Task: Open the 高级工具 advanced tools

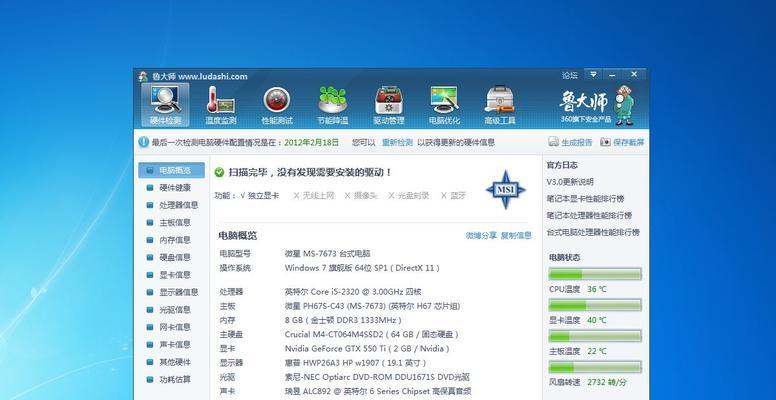Action: click(x=500, y=105)
